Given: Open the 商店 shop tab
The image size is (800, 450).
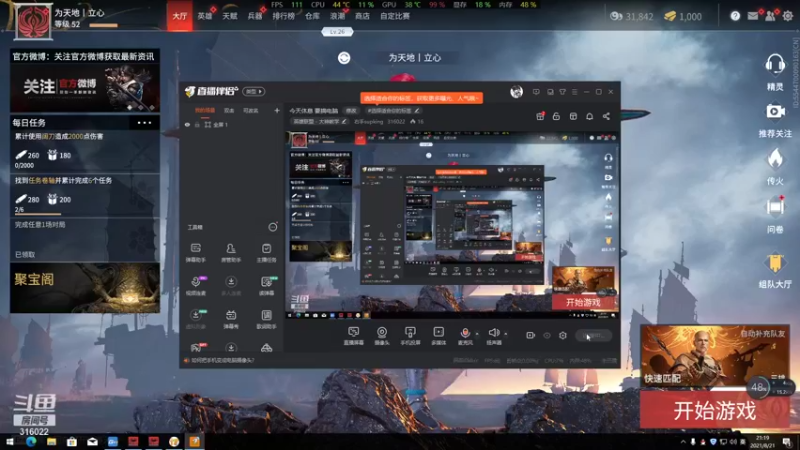Looking at the screenshot, I should [x=362, y=16].
